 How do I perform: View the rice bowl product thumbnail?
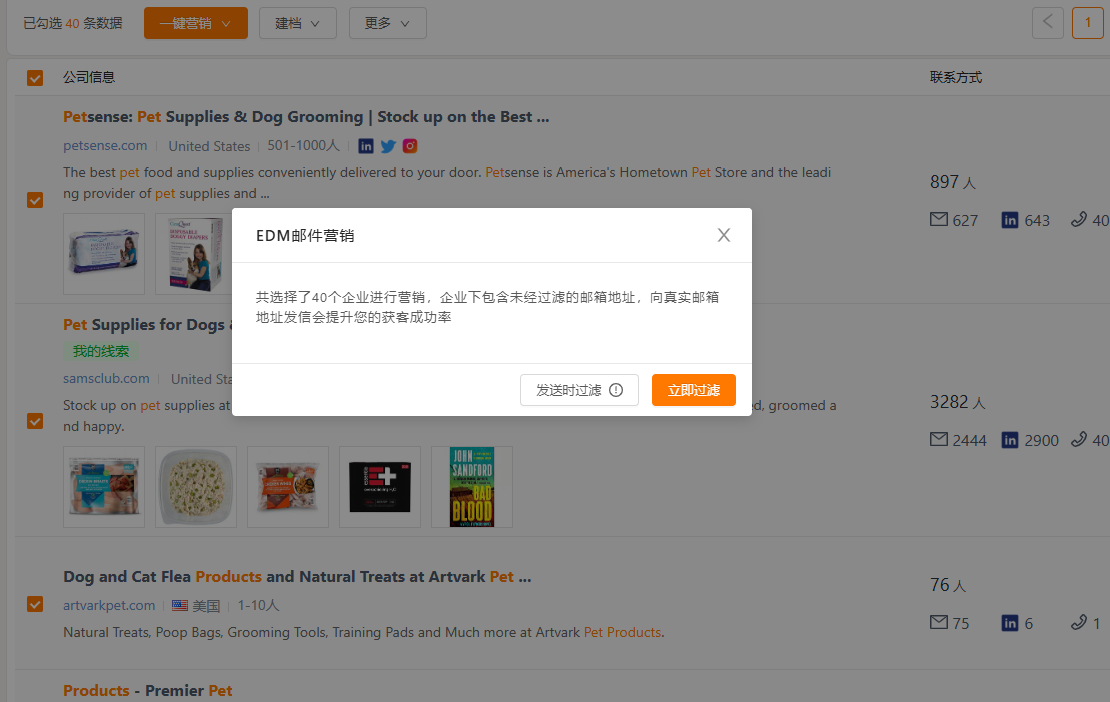click(x=196, y=487)
